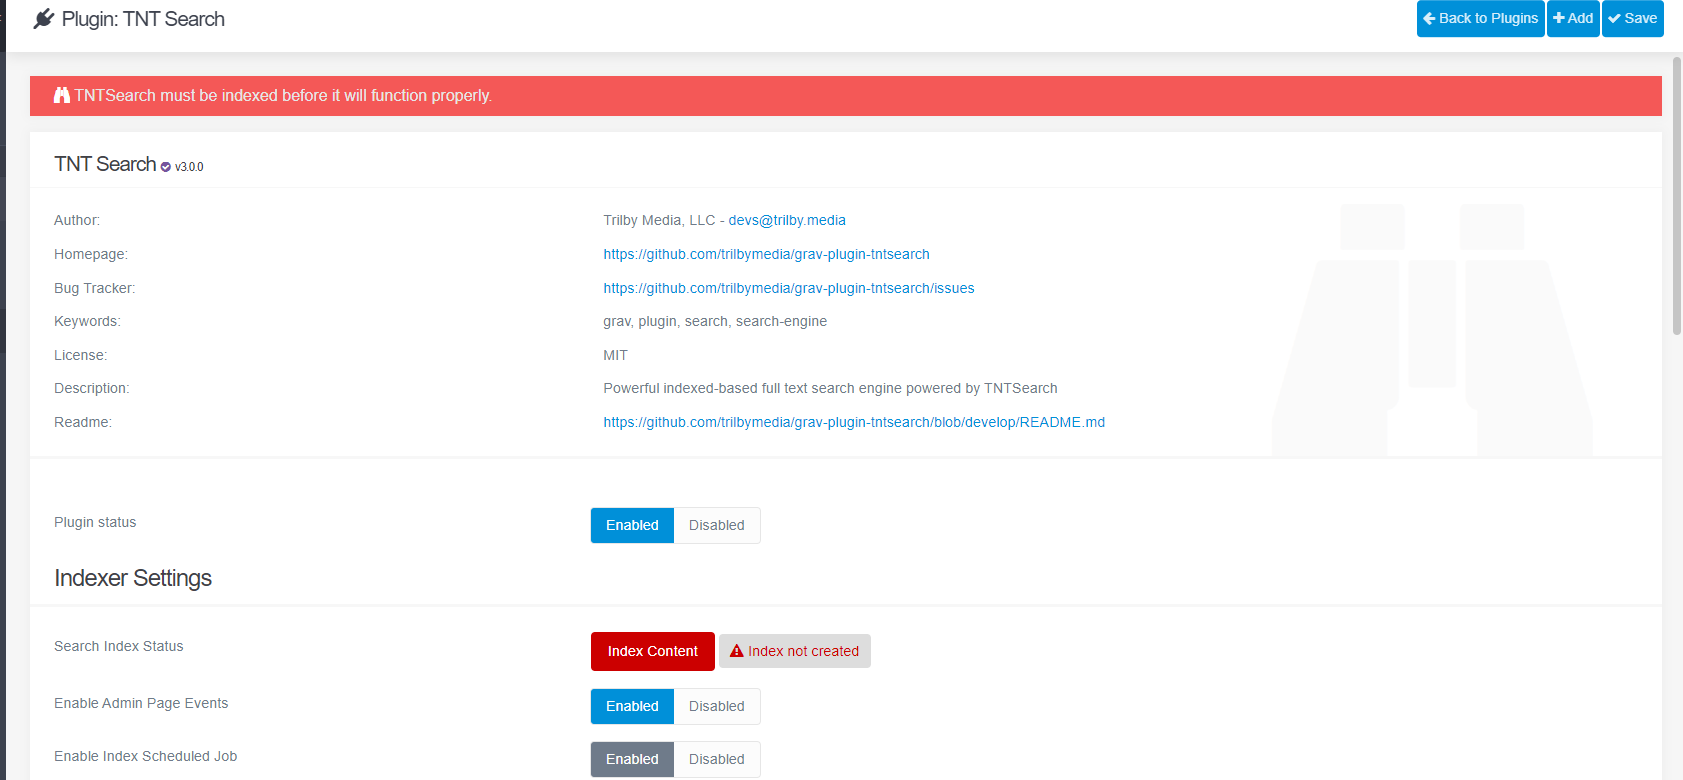1683x780 pixels.
Task: Click the 'Author:' label
Action: (x=77, y=220)
